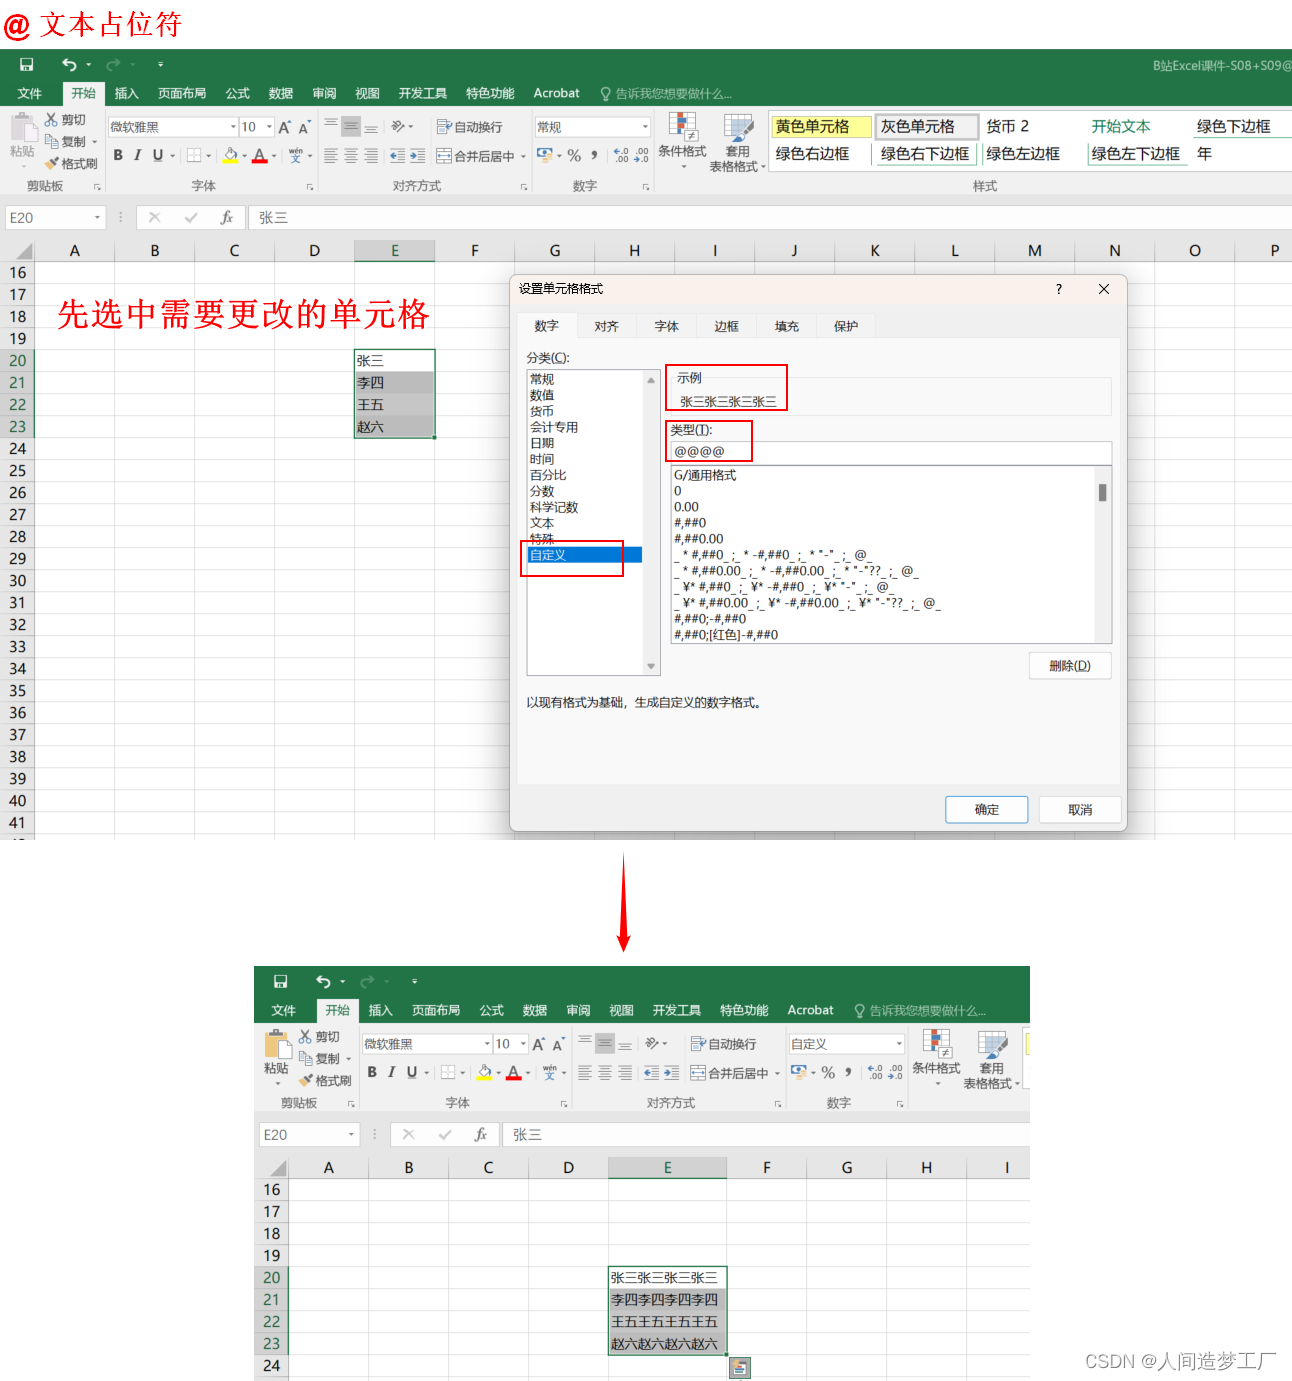The height and width of the screenshot is (1381, 1292).
Task: Expand Name Box dropdown in lower window
Action: pos(351,1134)
